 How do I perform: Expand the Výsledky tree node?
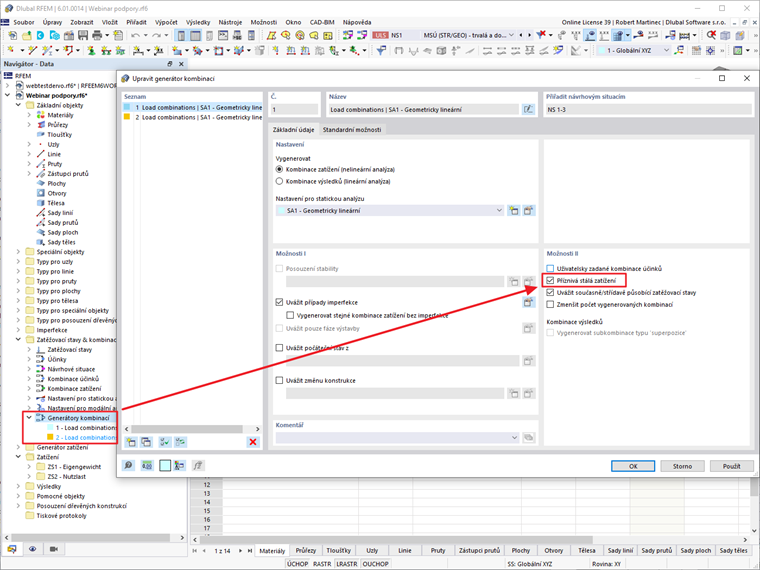(18, 487)
